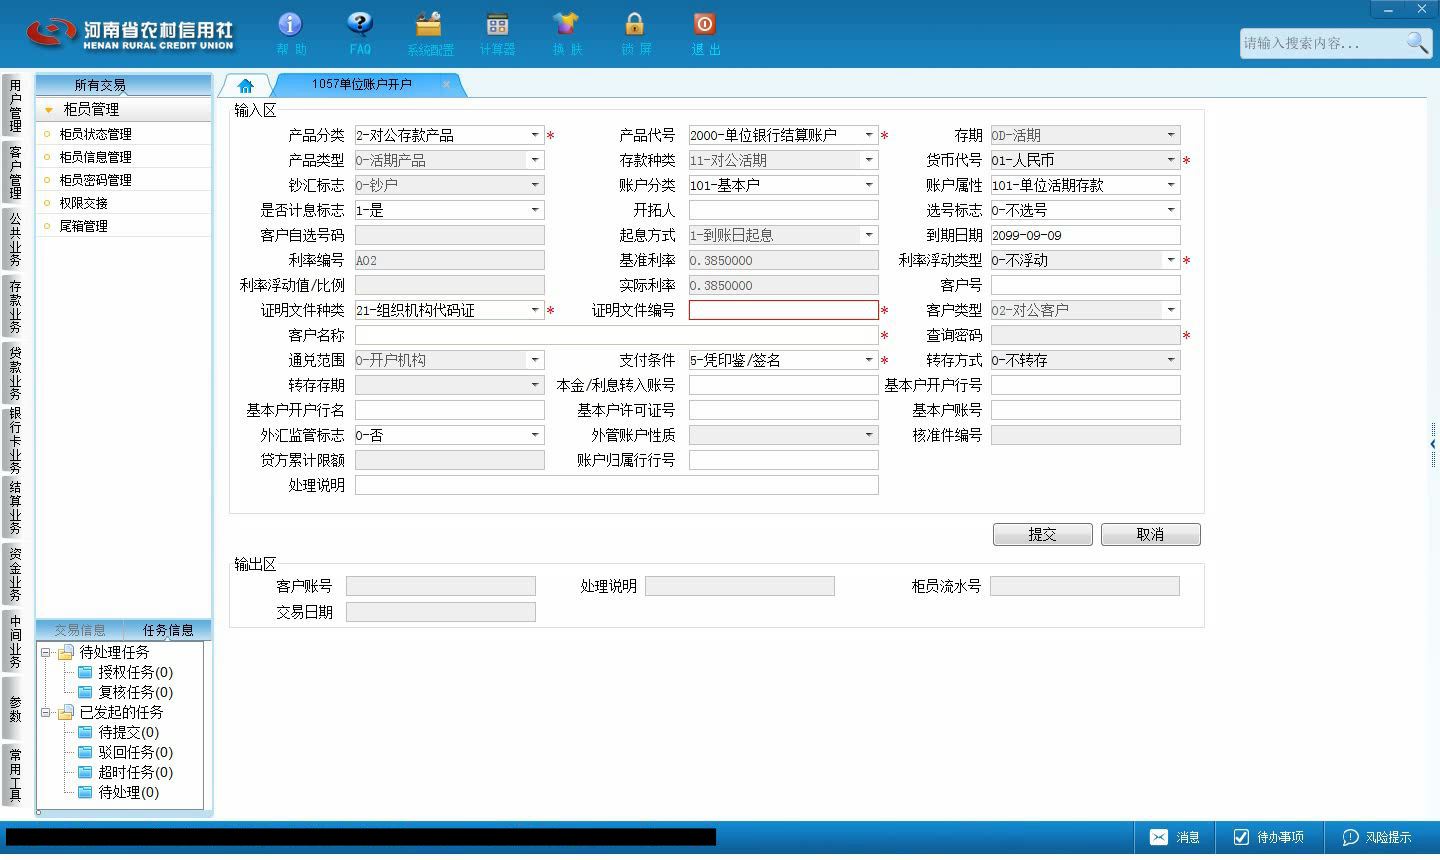
Task: Focus the 处理说明 input field in 输入区
Action: (616, 485)
